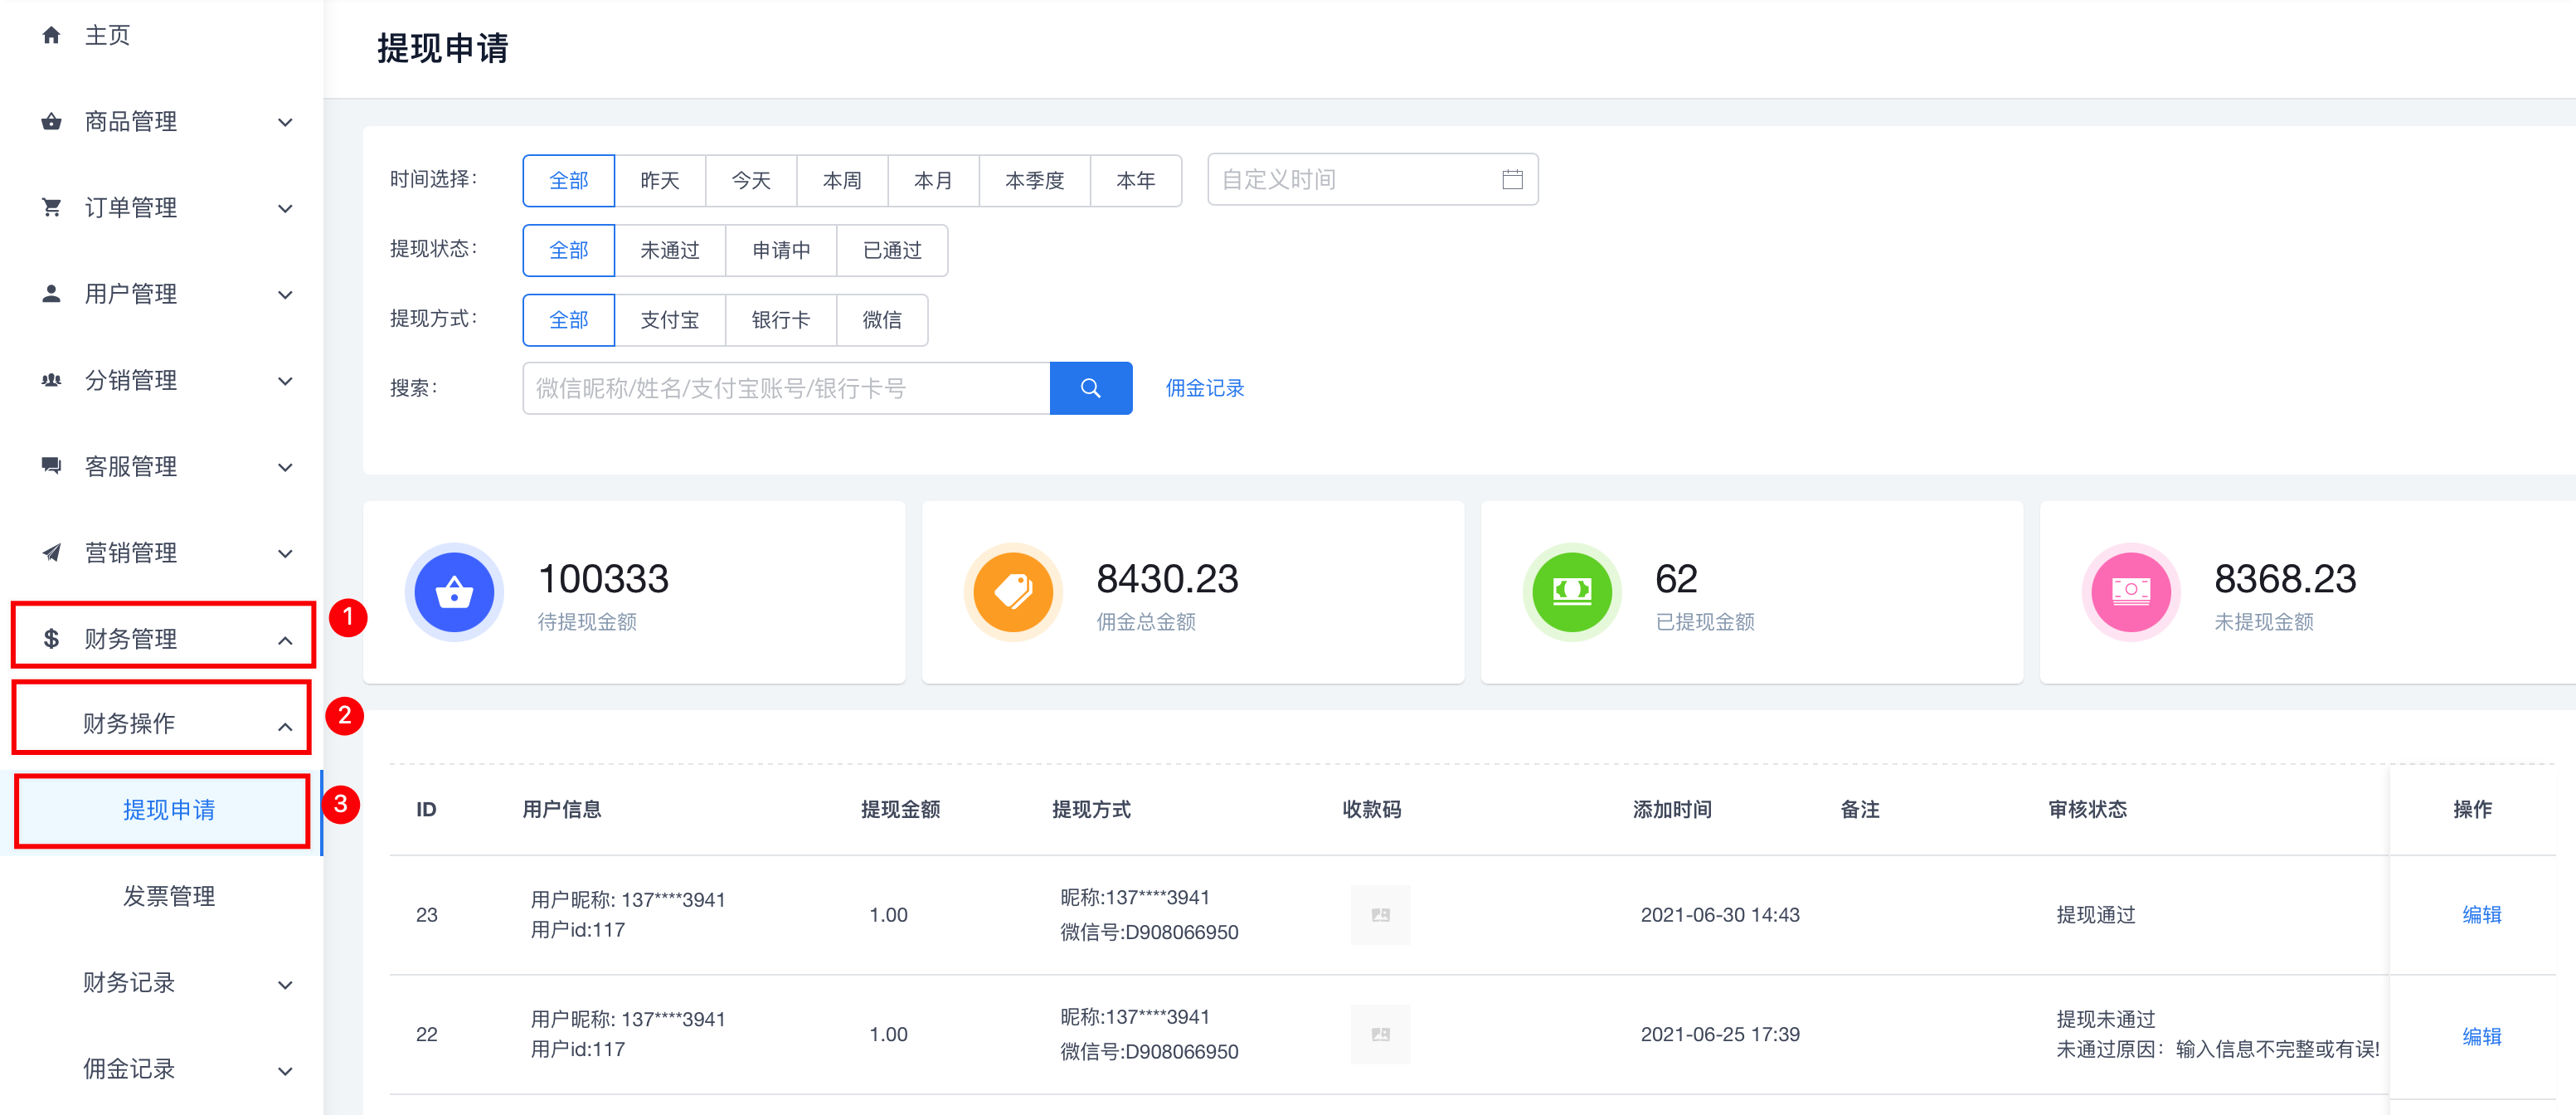Expand 客服管理 menu chevron
The image size is (2576, 1115).
click(285, 467)
